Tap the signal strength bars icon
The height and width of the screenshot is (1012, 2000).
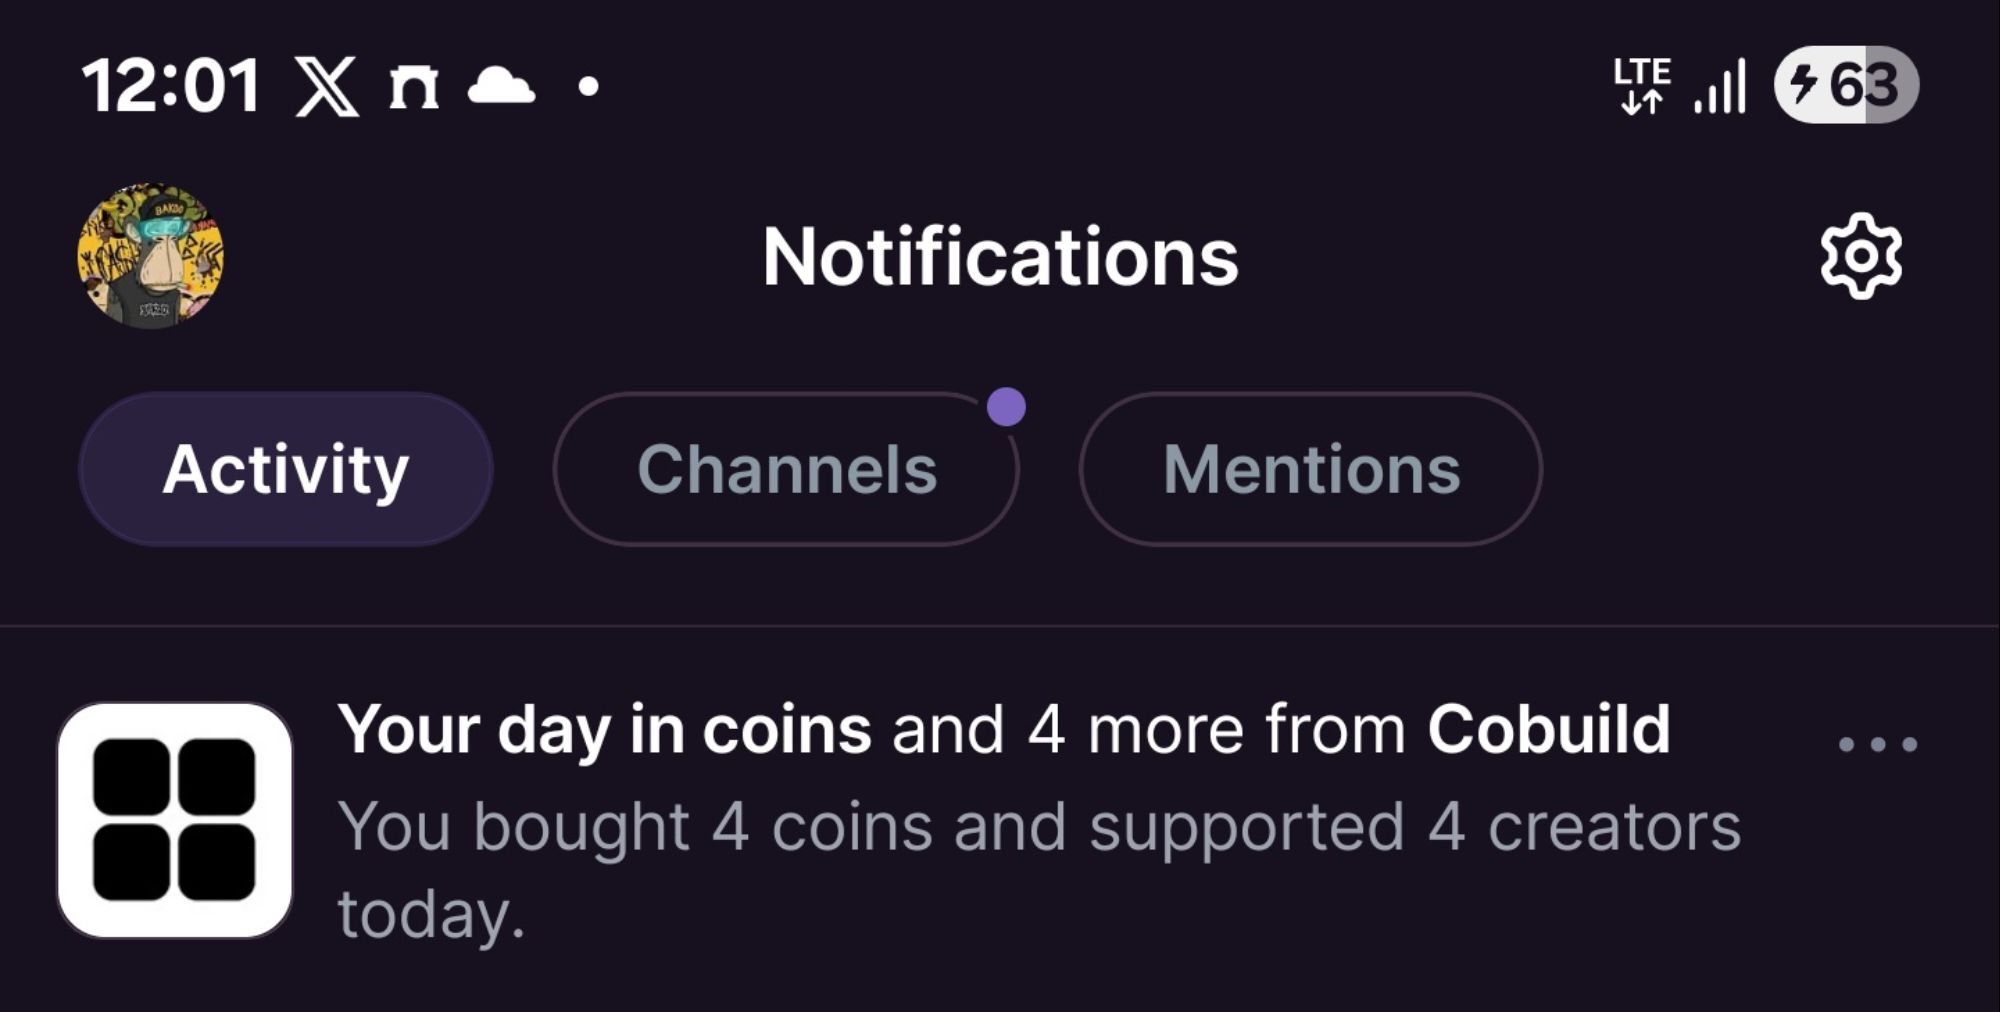[x=1720, y=86]
